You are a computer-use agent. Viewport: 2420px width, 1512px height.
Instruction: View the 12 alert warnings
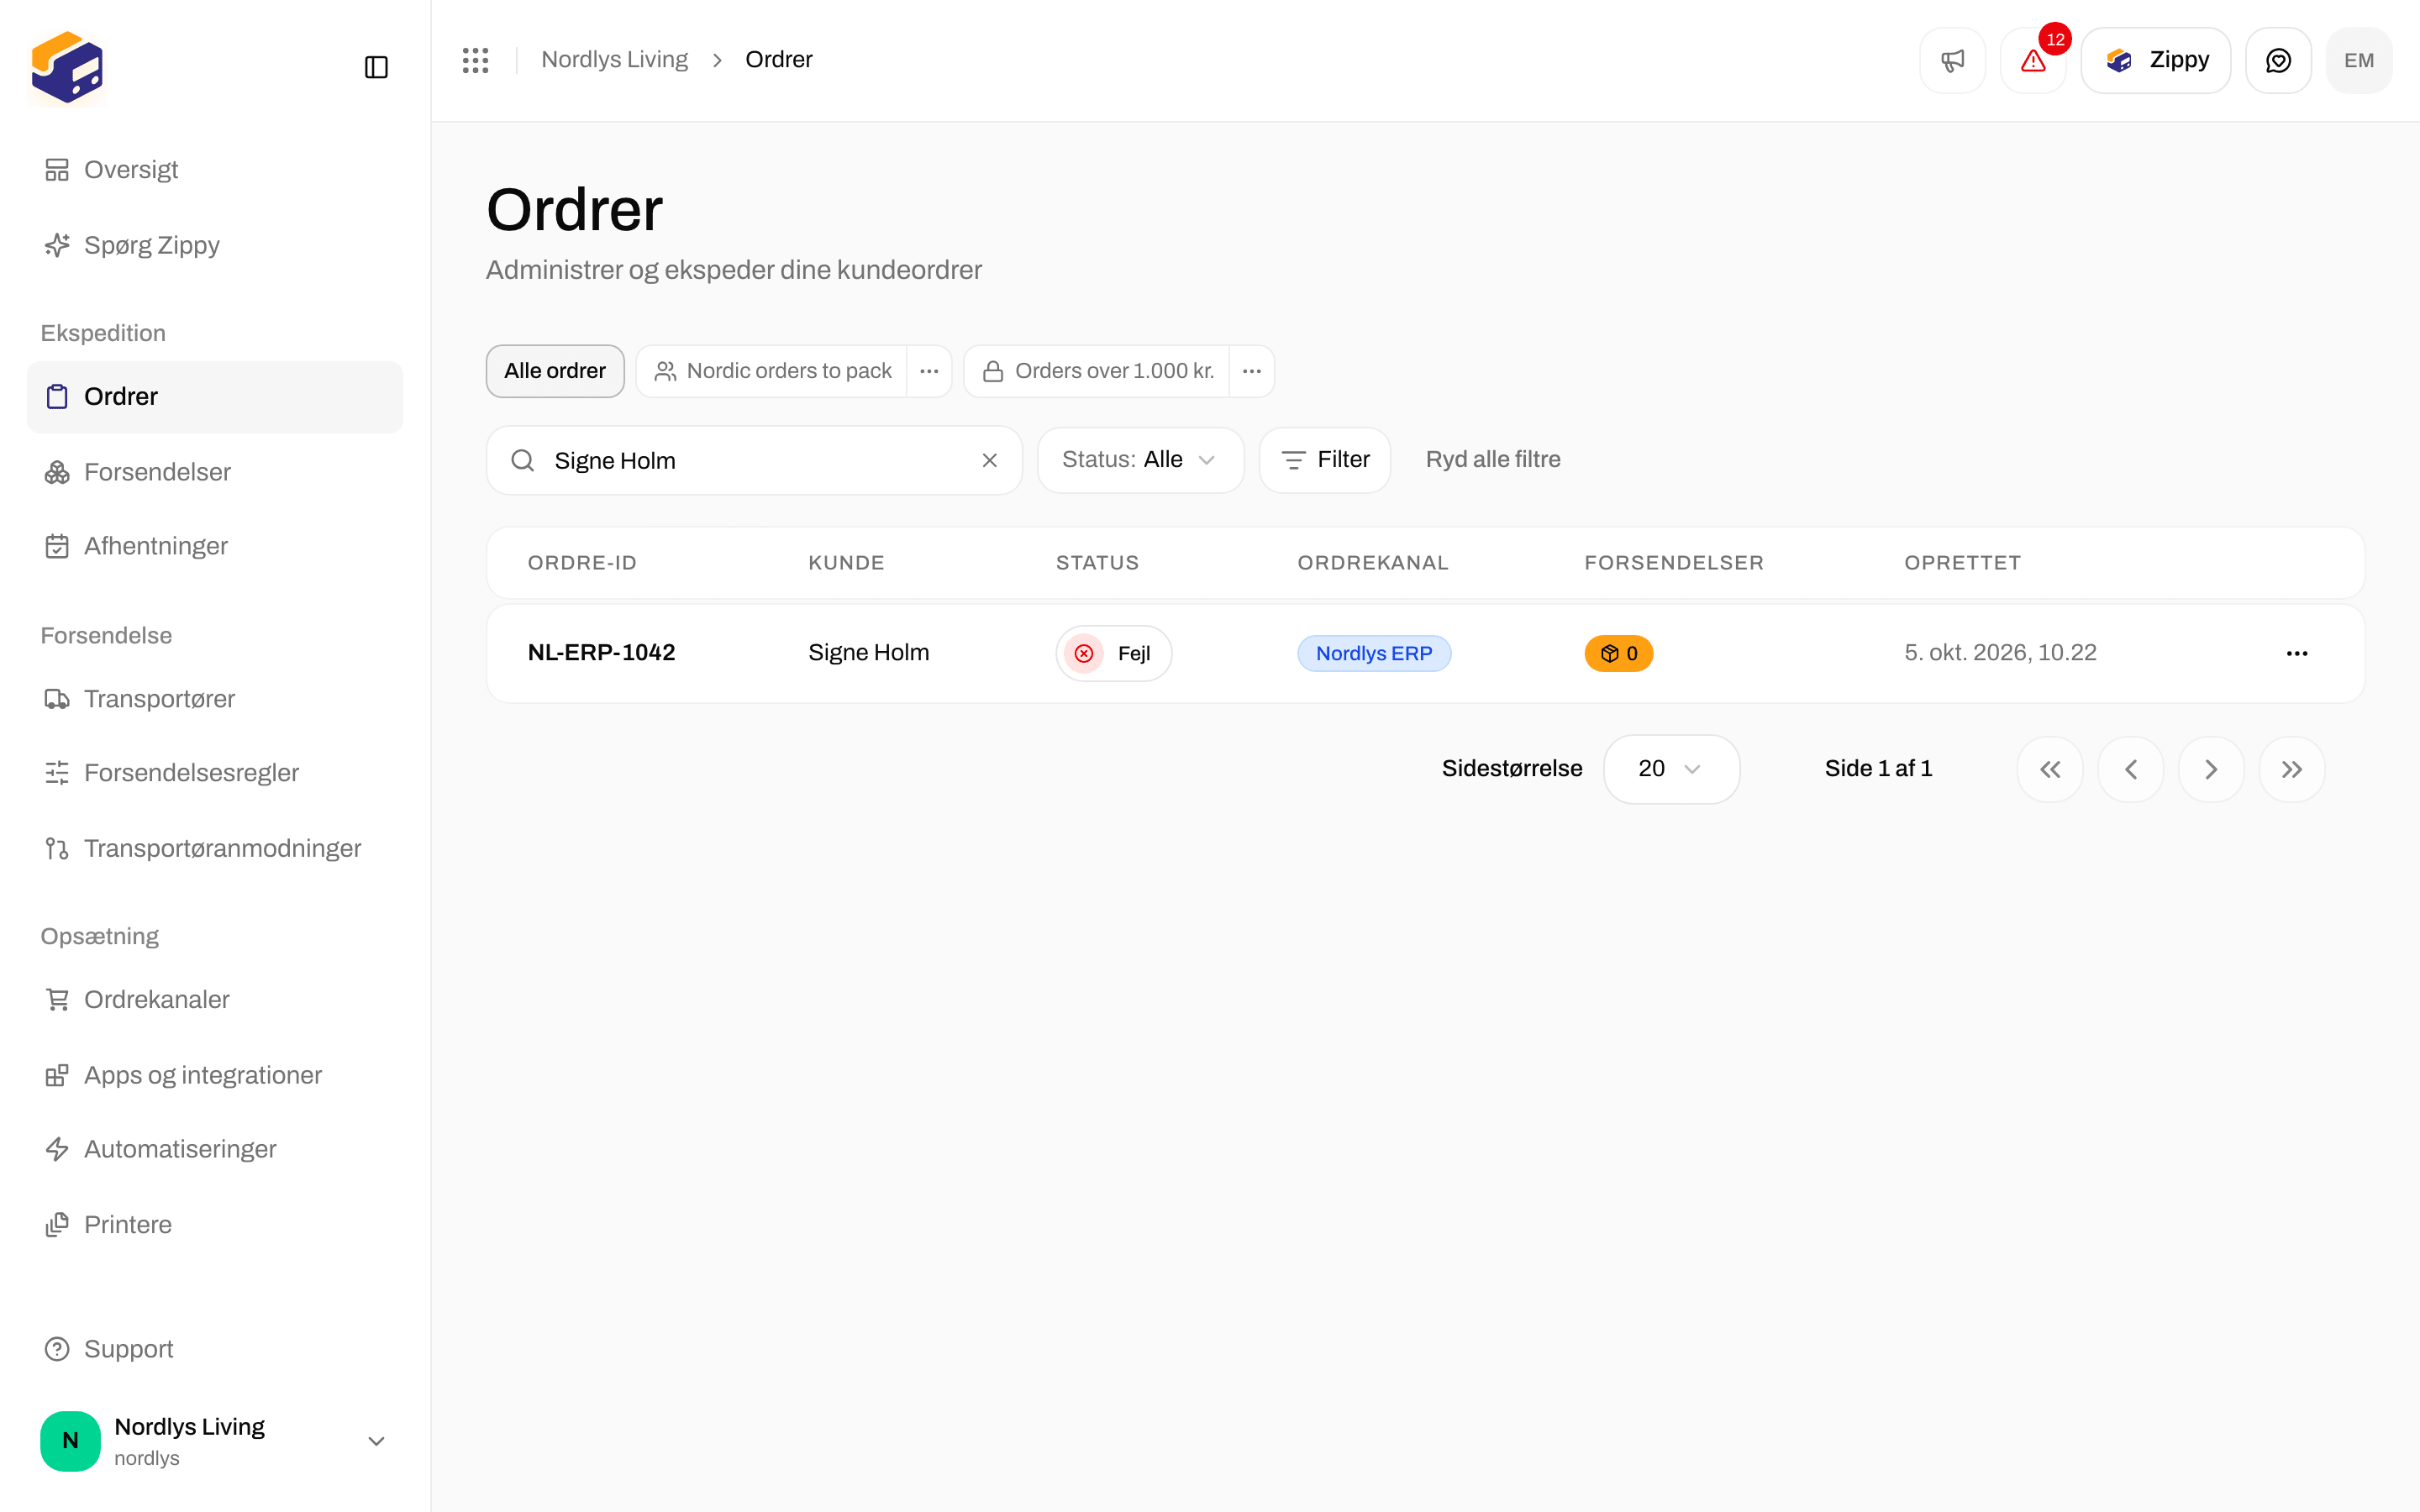(2033, 60)
